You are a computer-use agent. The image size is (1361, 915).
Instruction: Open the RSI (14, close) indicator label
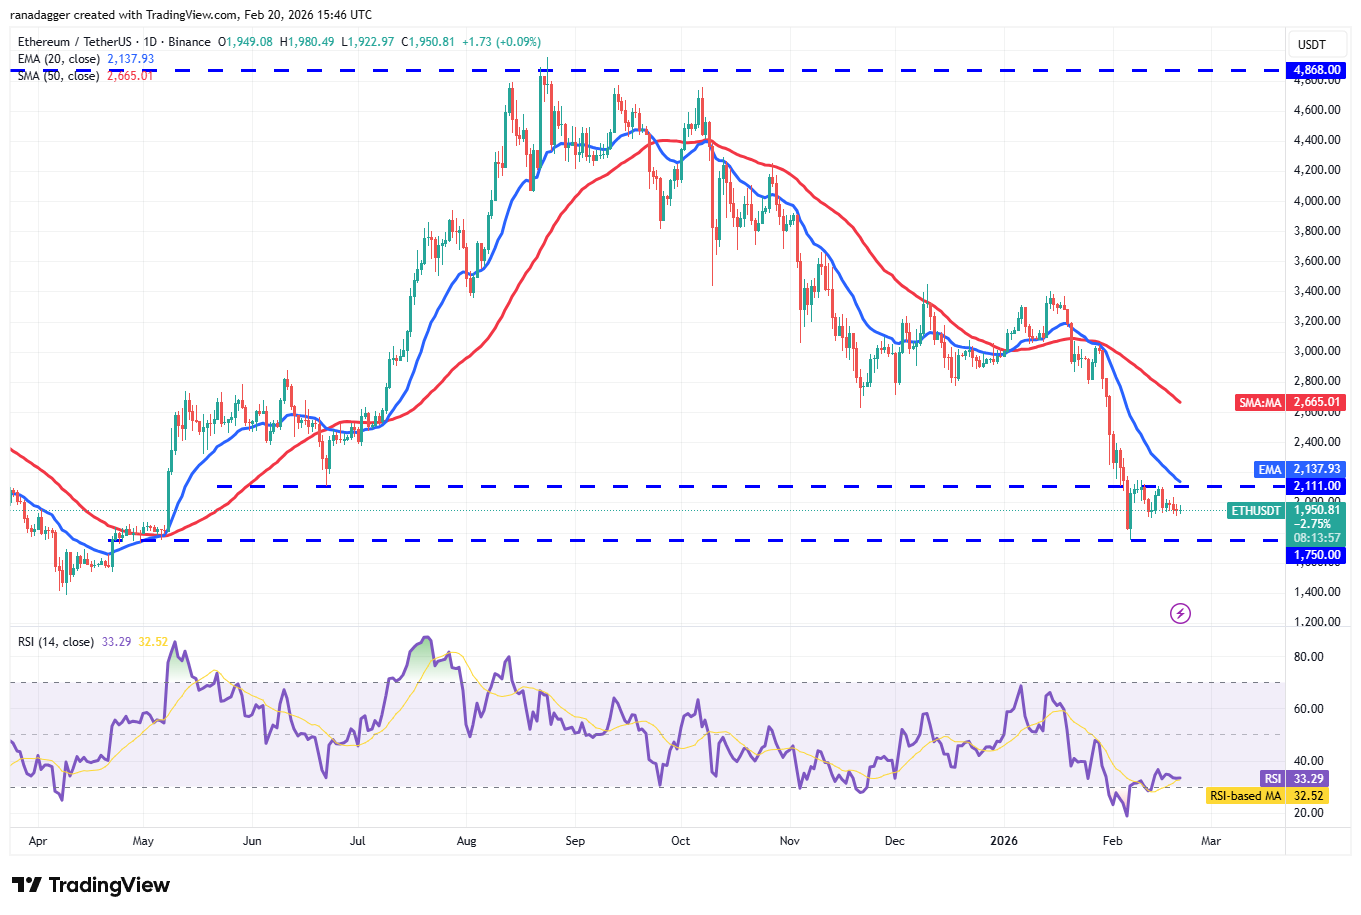coord(55,641)
